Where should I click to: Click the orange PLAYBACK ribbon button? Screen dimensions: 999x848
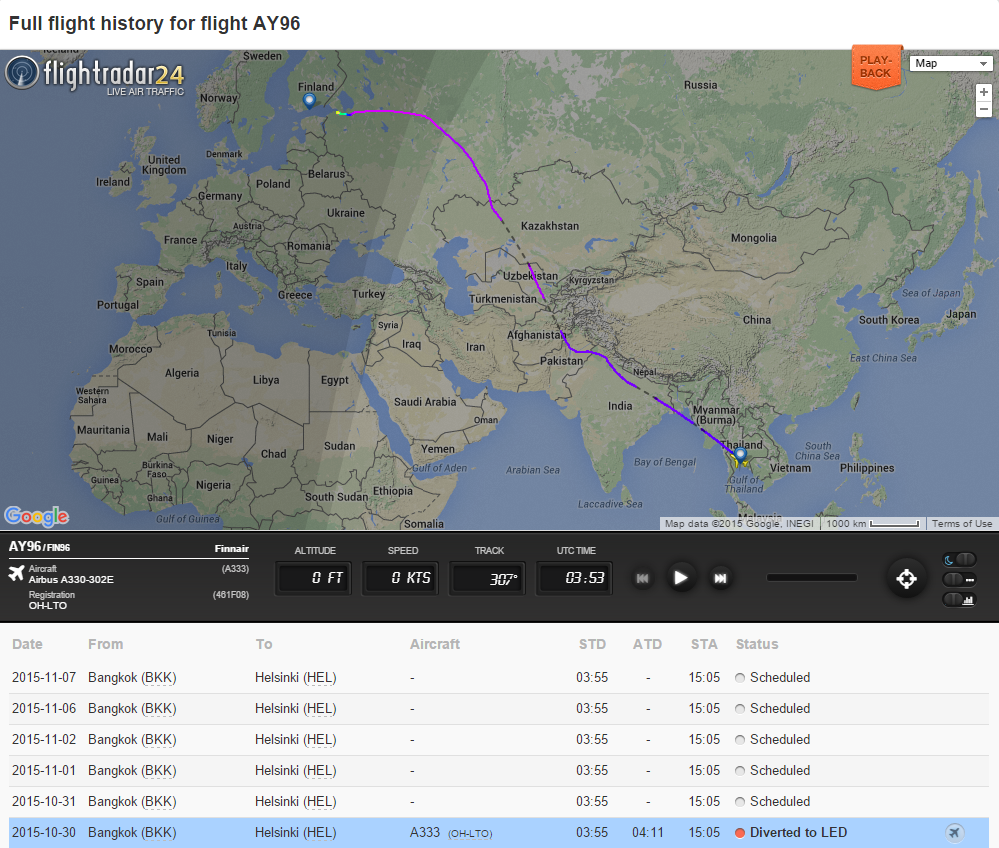(x=876, y=67)
